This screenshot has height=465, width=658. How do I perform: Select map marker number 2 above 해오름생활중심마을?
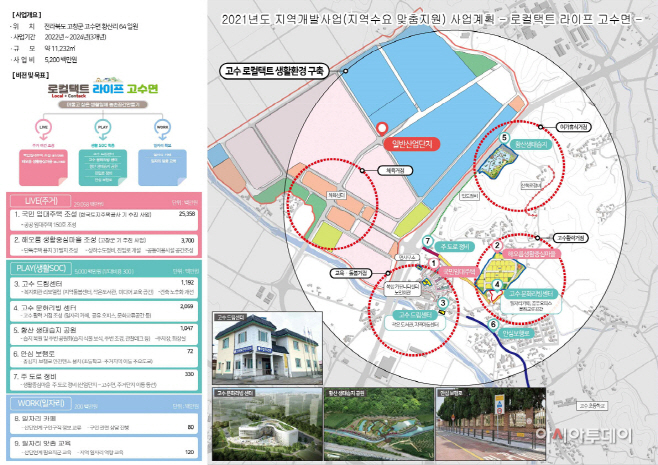497,246
